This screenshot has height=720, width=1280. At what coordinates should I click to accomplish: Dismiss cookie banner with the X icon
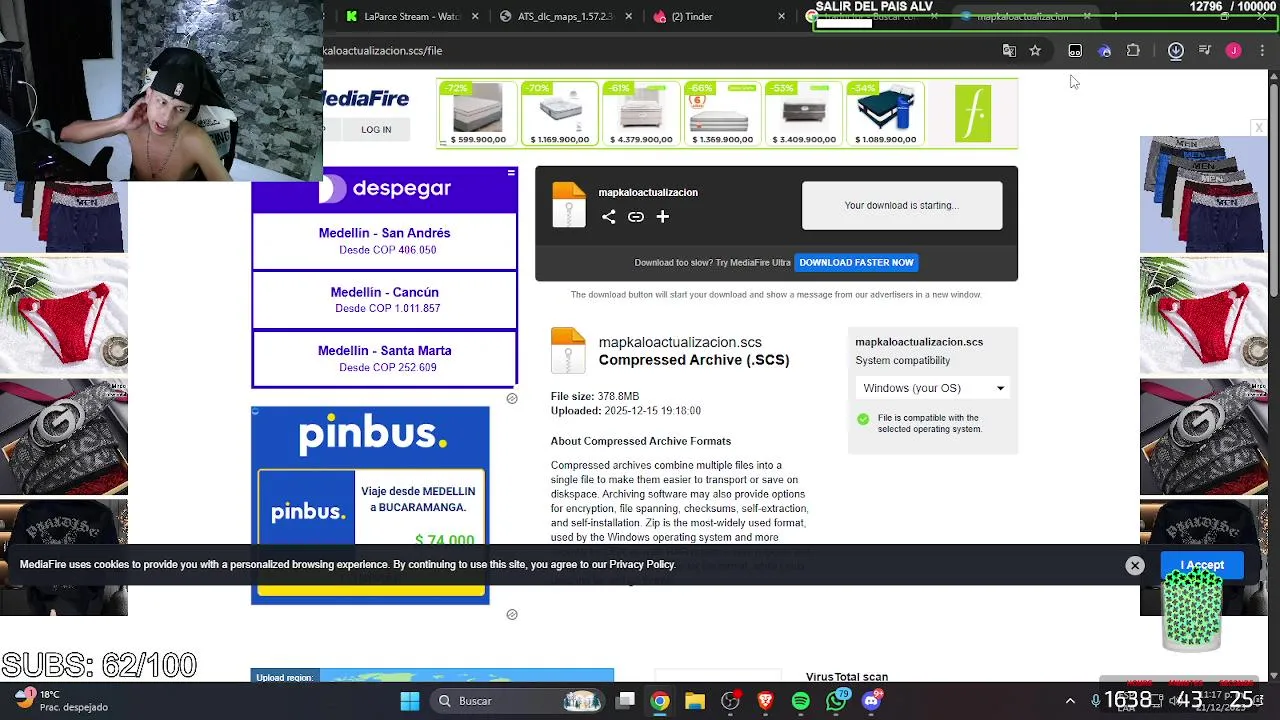point(1135,566)
